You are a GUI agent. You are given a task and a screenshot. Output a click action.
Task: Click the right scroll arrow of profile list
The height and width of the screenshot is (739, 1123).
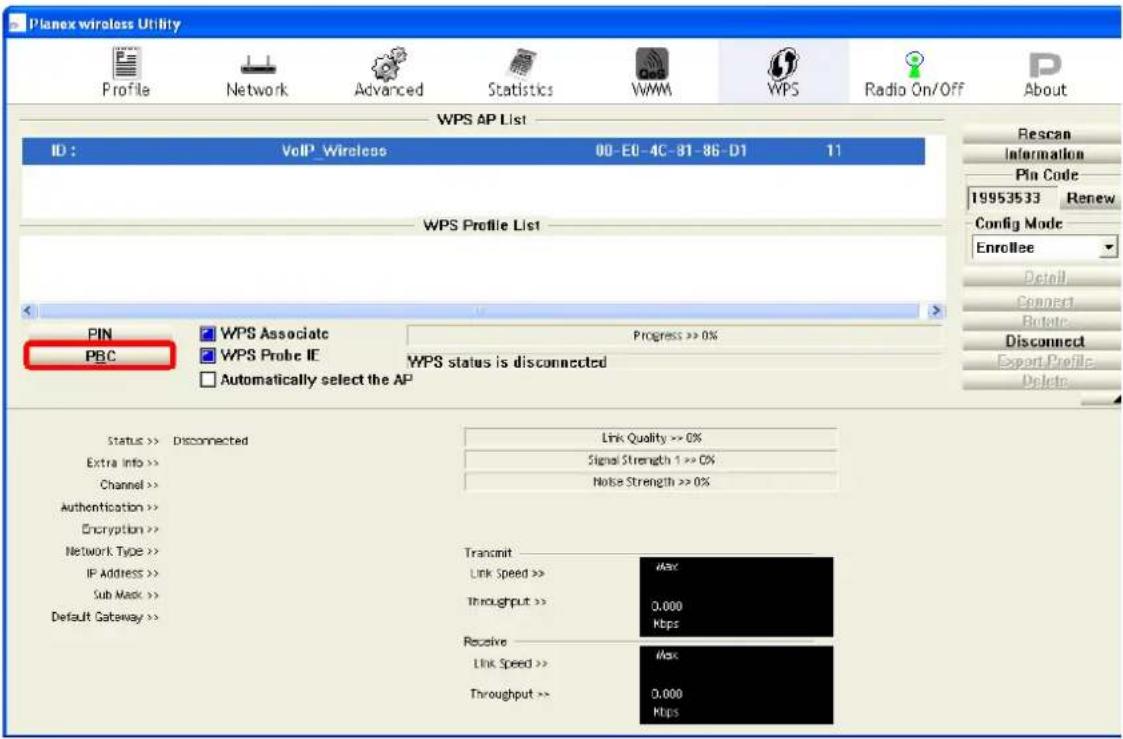tap(935, 311)
